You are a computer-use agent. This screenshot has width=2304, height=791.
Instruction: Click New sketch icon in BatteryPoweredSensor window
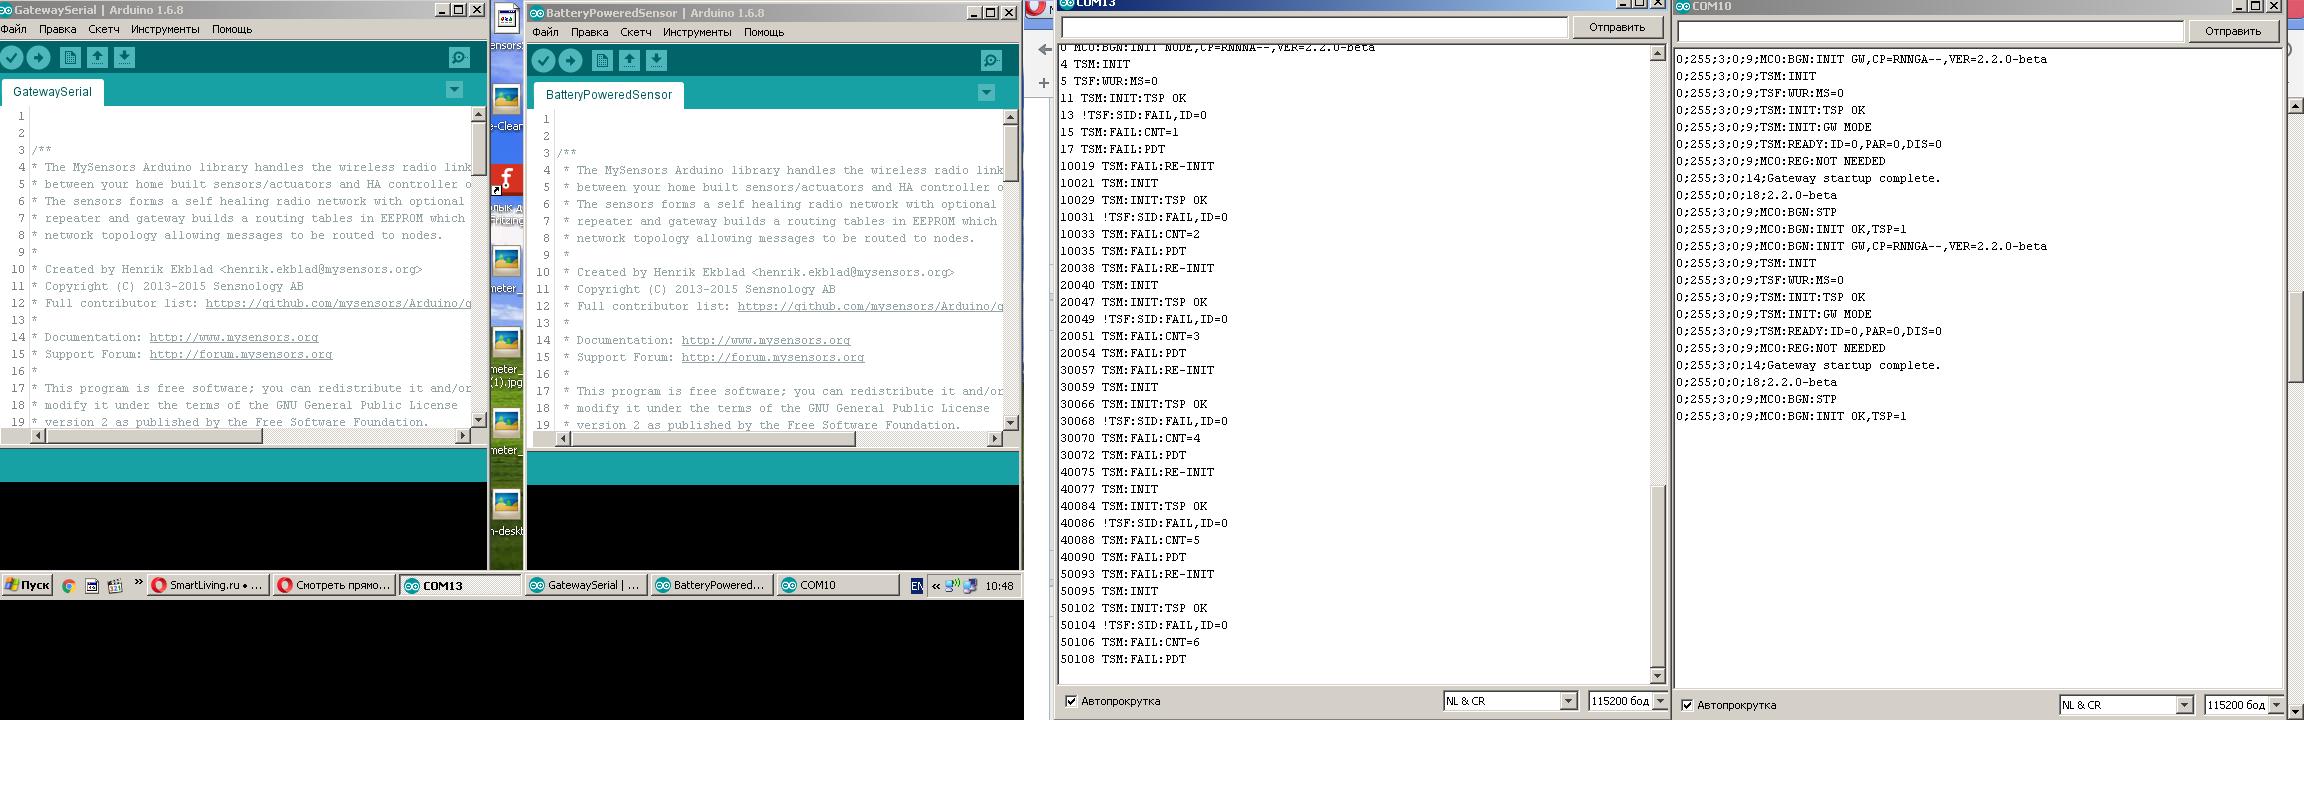pyautogui.click(x=602, y=61)
